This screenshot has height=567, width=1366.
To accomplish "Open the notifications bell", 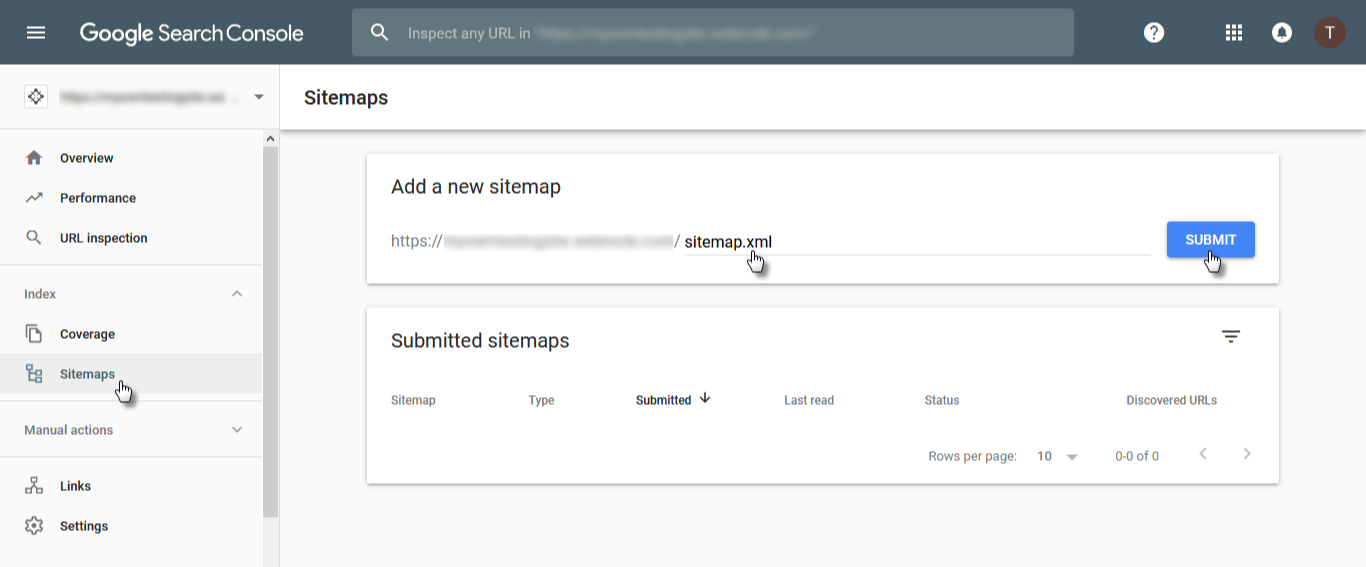I will [x=1281, y=33].
